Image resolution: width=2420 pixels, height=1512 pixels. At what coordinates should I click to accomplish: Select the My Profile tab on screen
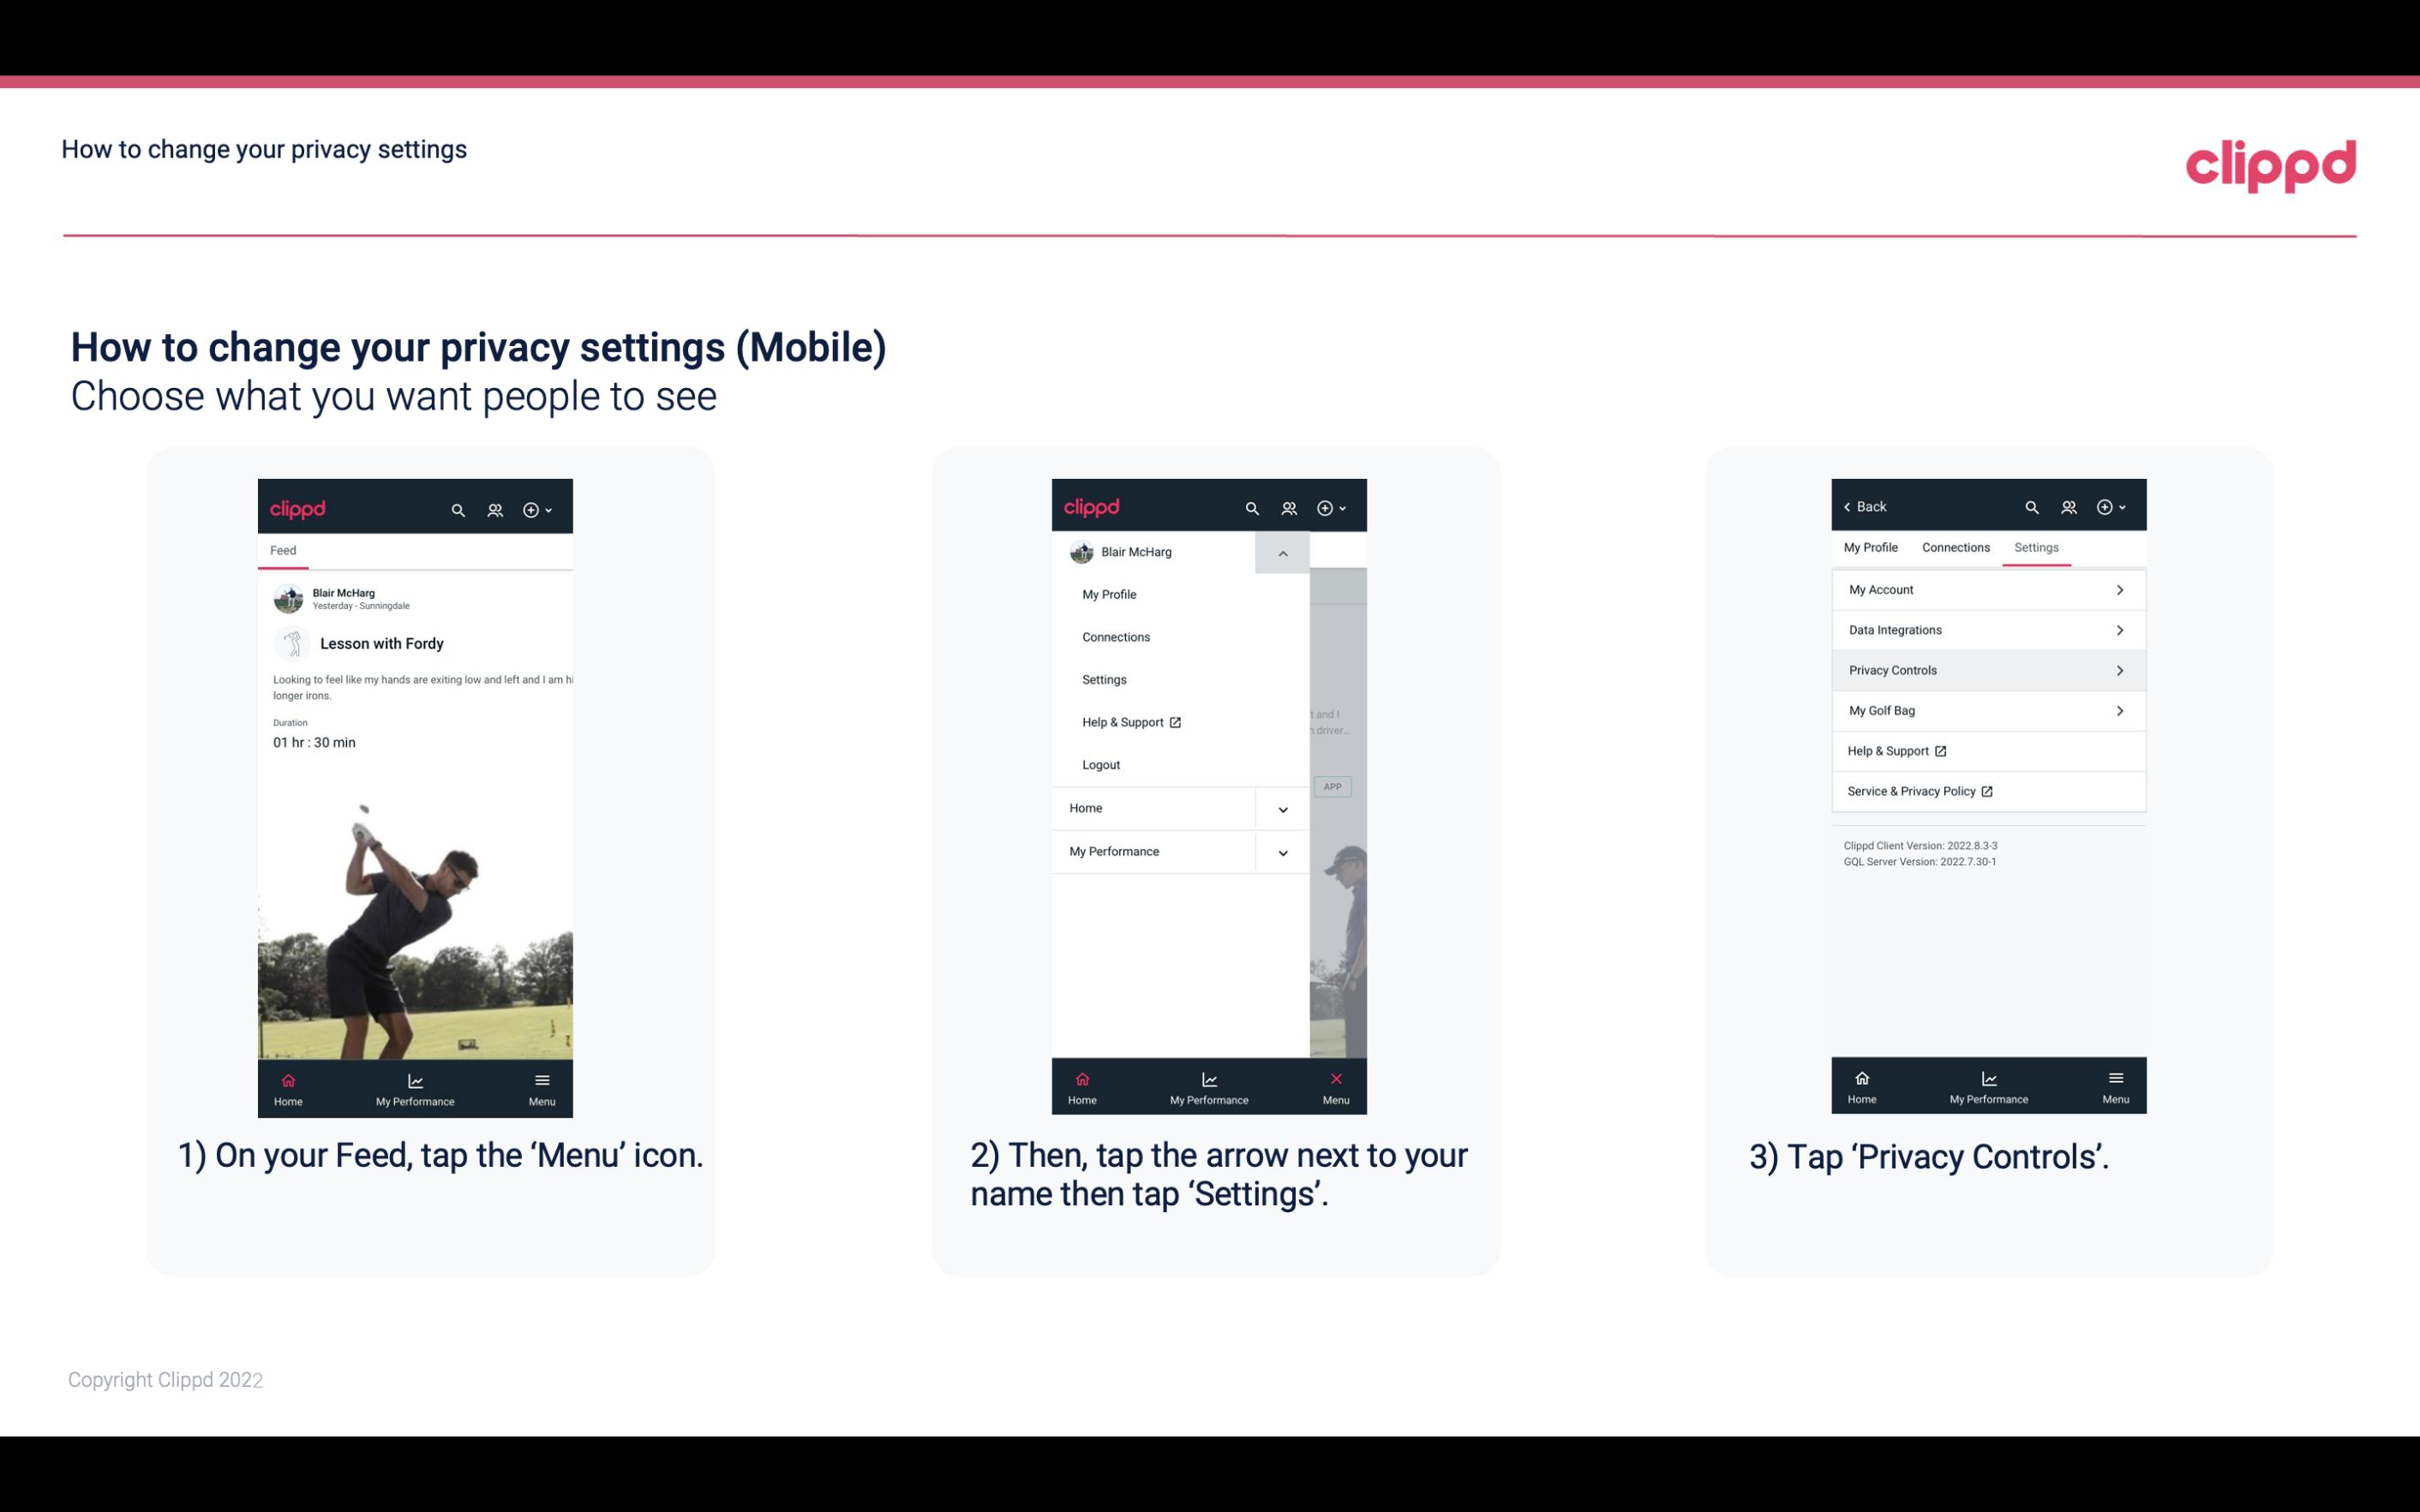coord(1873,547)
